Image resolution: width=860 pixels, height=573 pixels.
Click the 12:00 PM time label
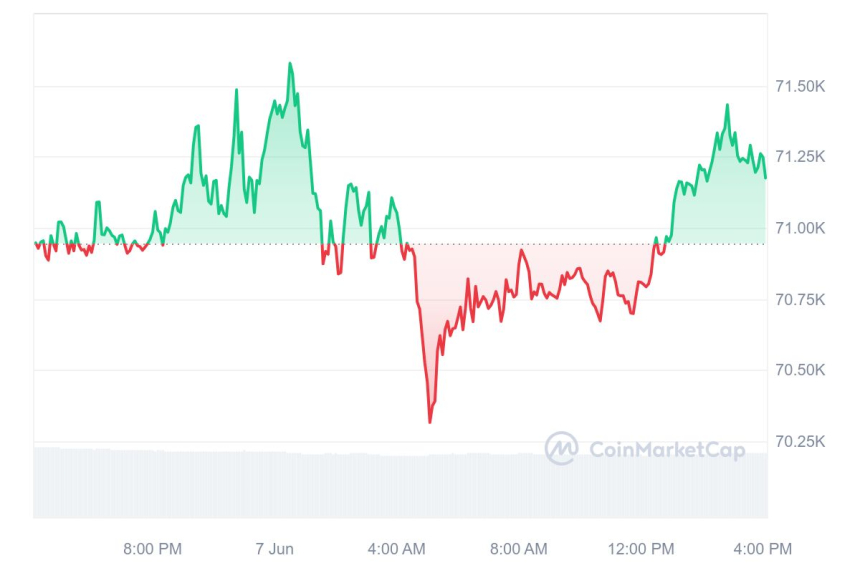tap(642, 548)
